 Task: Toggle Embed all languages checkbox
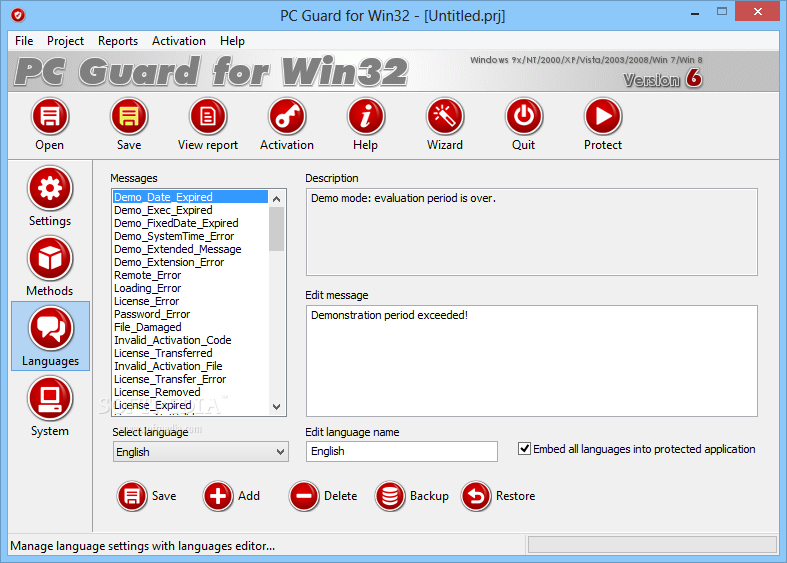pyautogui.click(x=524, y=449)
